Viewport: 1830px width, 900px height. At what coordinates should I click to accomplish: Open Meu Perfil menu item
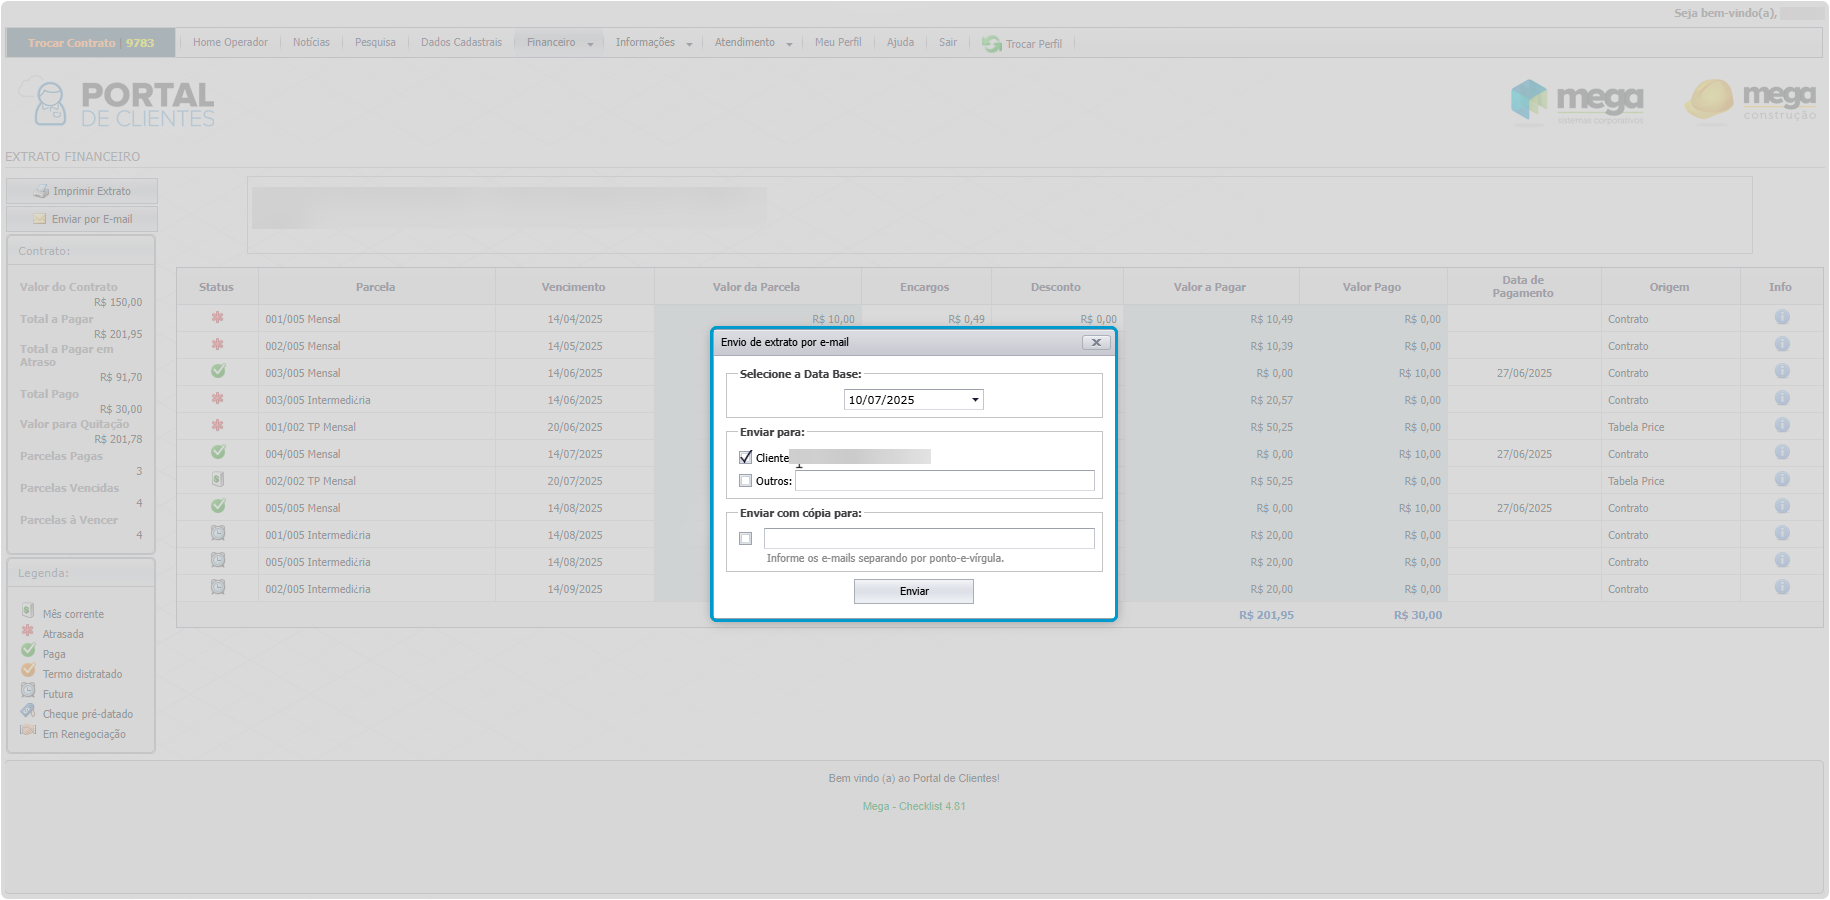838,42
